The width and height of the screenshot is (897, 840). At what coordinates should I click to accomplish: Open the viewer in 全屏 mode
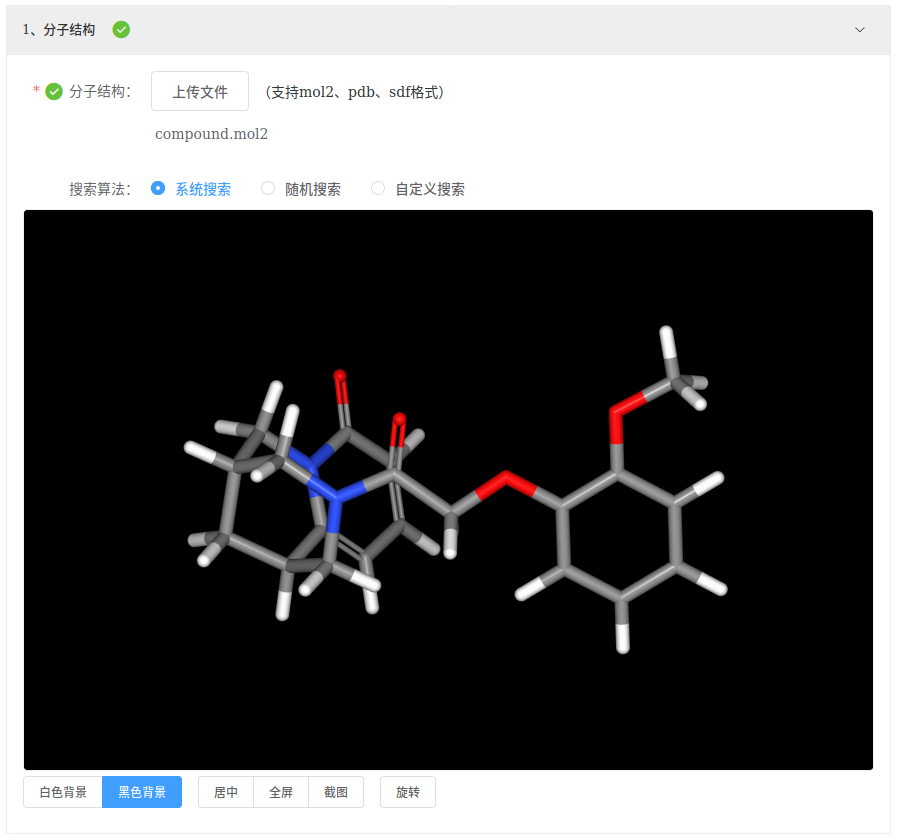point(281,792)
